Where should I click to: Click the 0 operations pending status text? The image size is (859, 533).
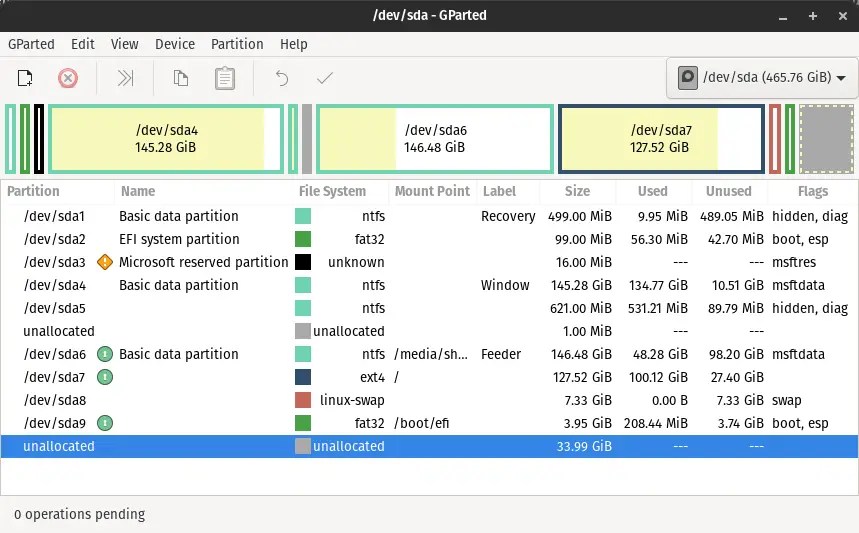pyautogui.click(x=79, y=514)
